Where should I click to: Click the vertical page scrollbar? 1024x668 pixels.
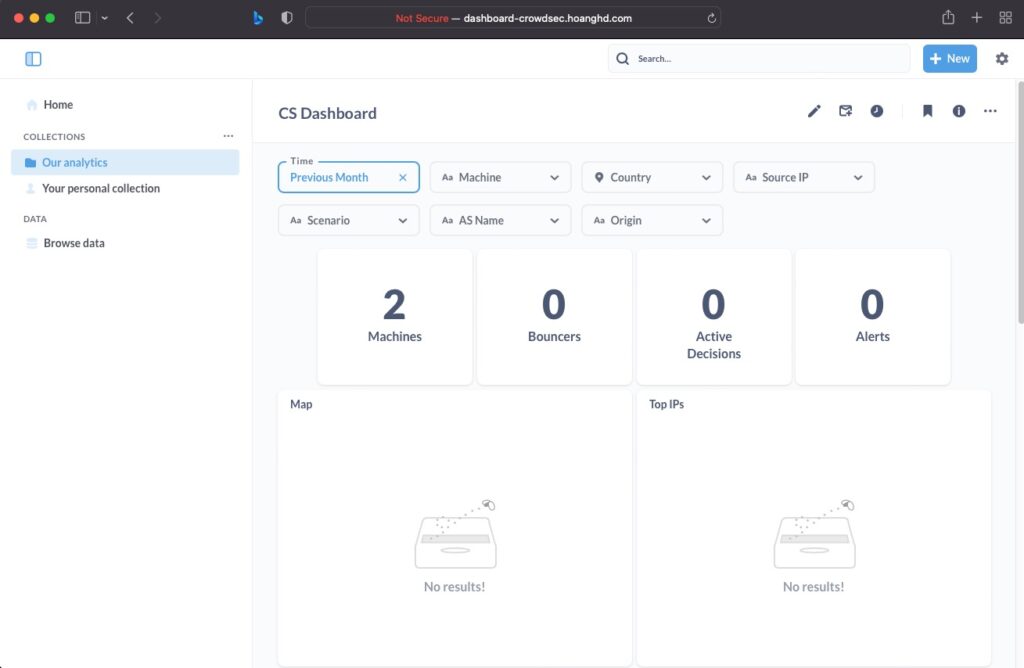click(1021, 202)
